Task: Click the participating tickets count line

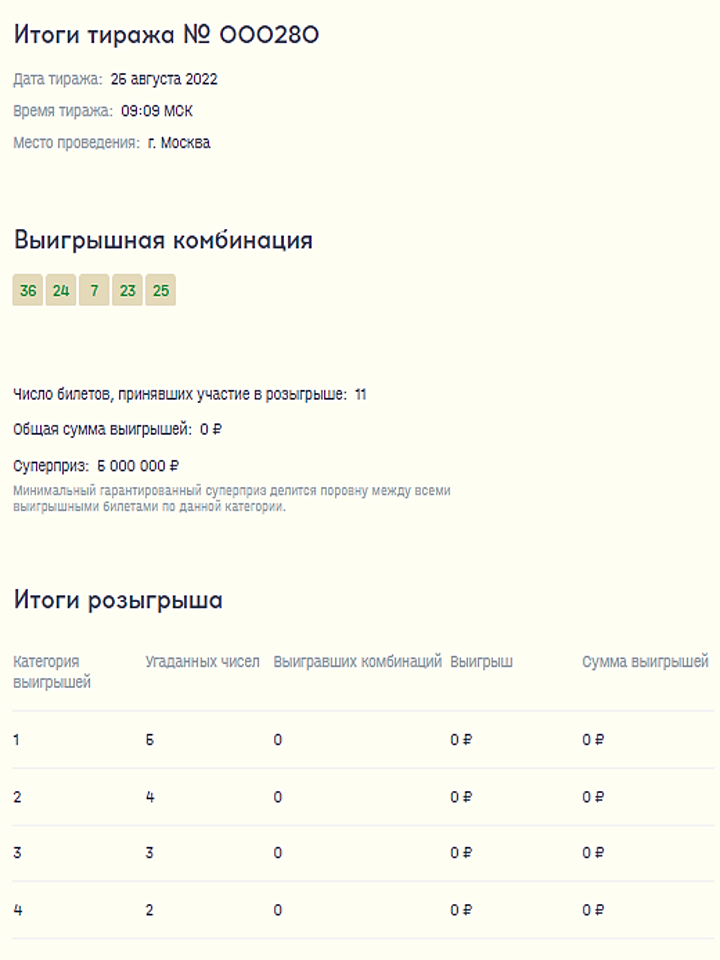Action: coord(189,395)
